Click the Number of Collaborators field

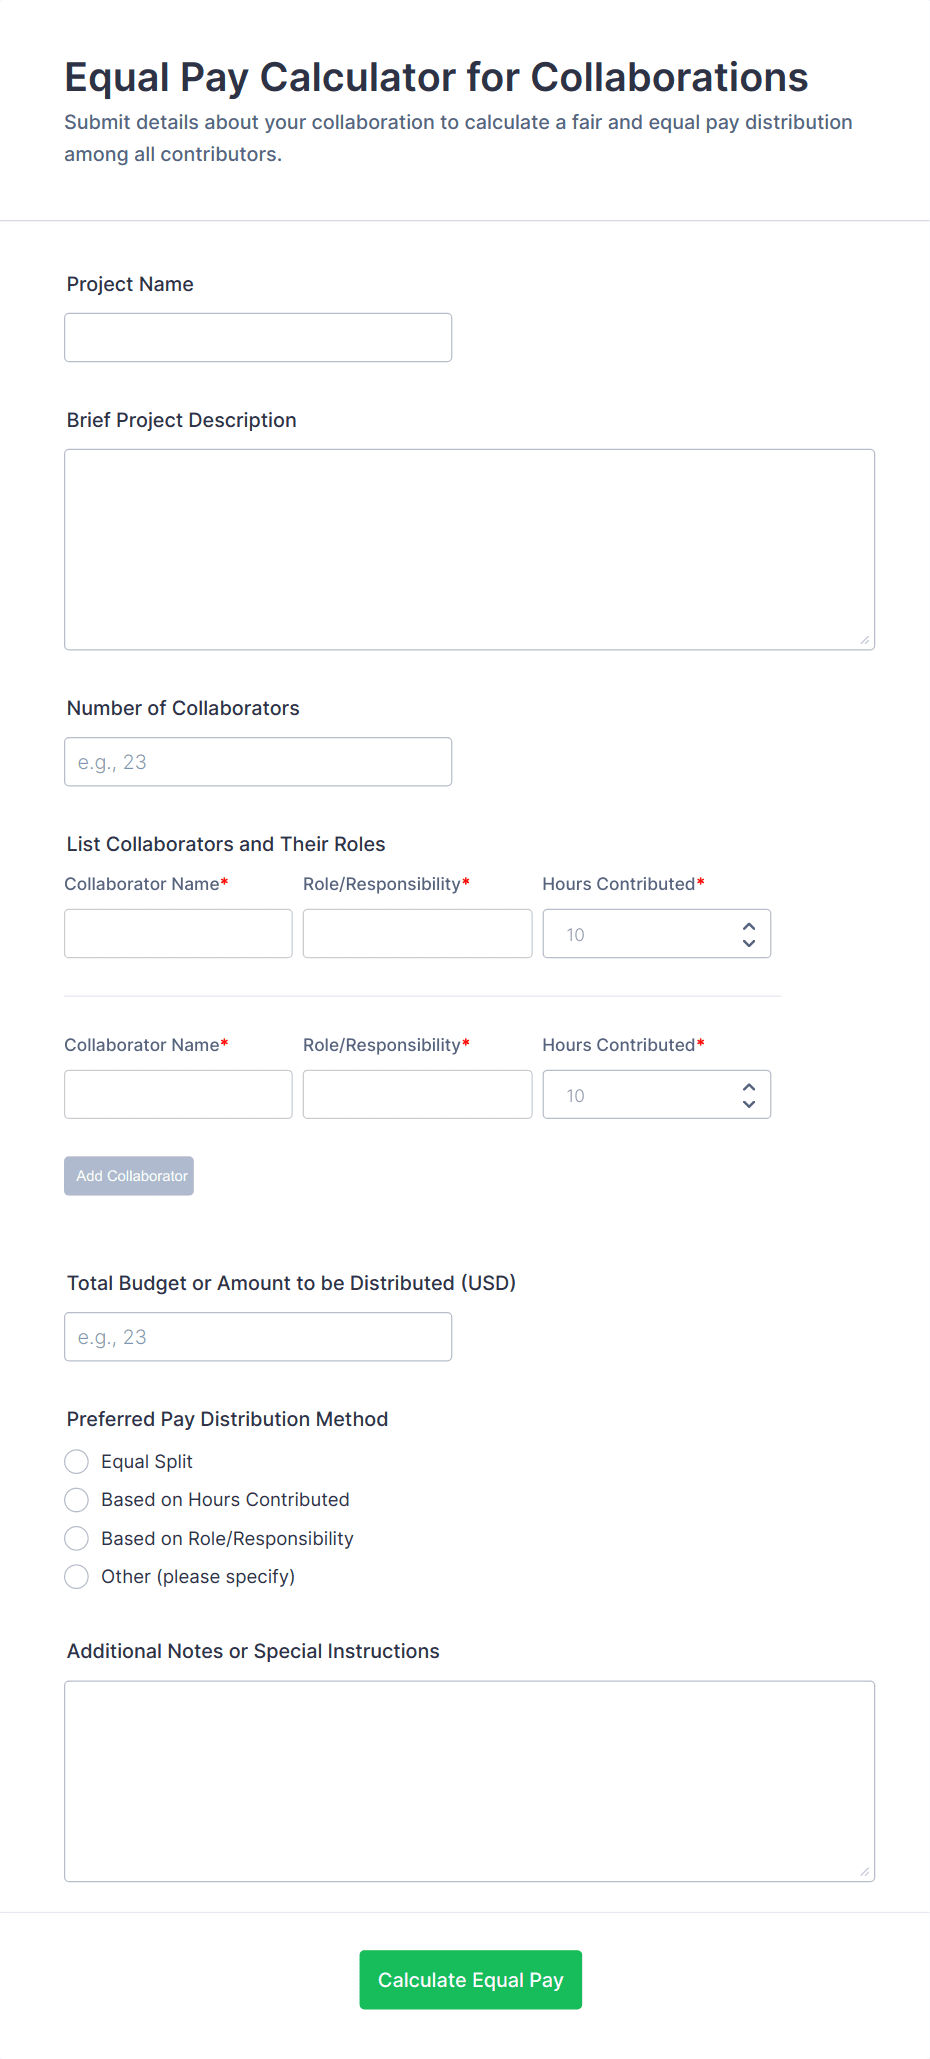(258, 762)
